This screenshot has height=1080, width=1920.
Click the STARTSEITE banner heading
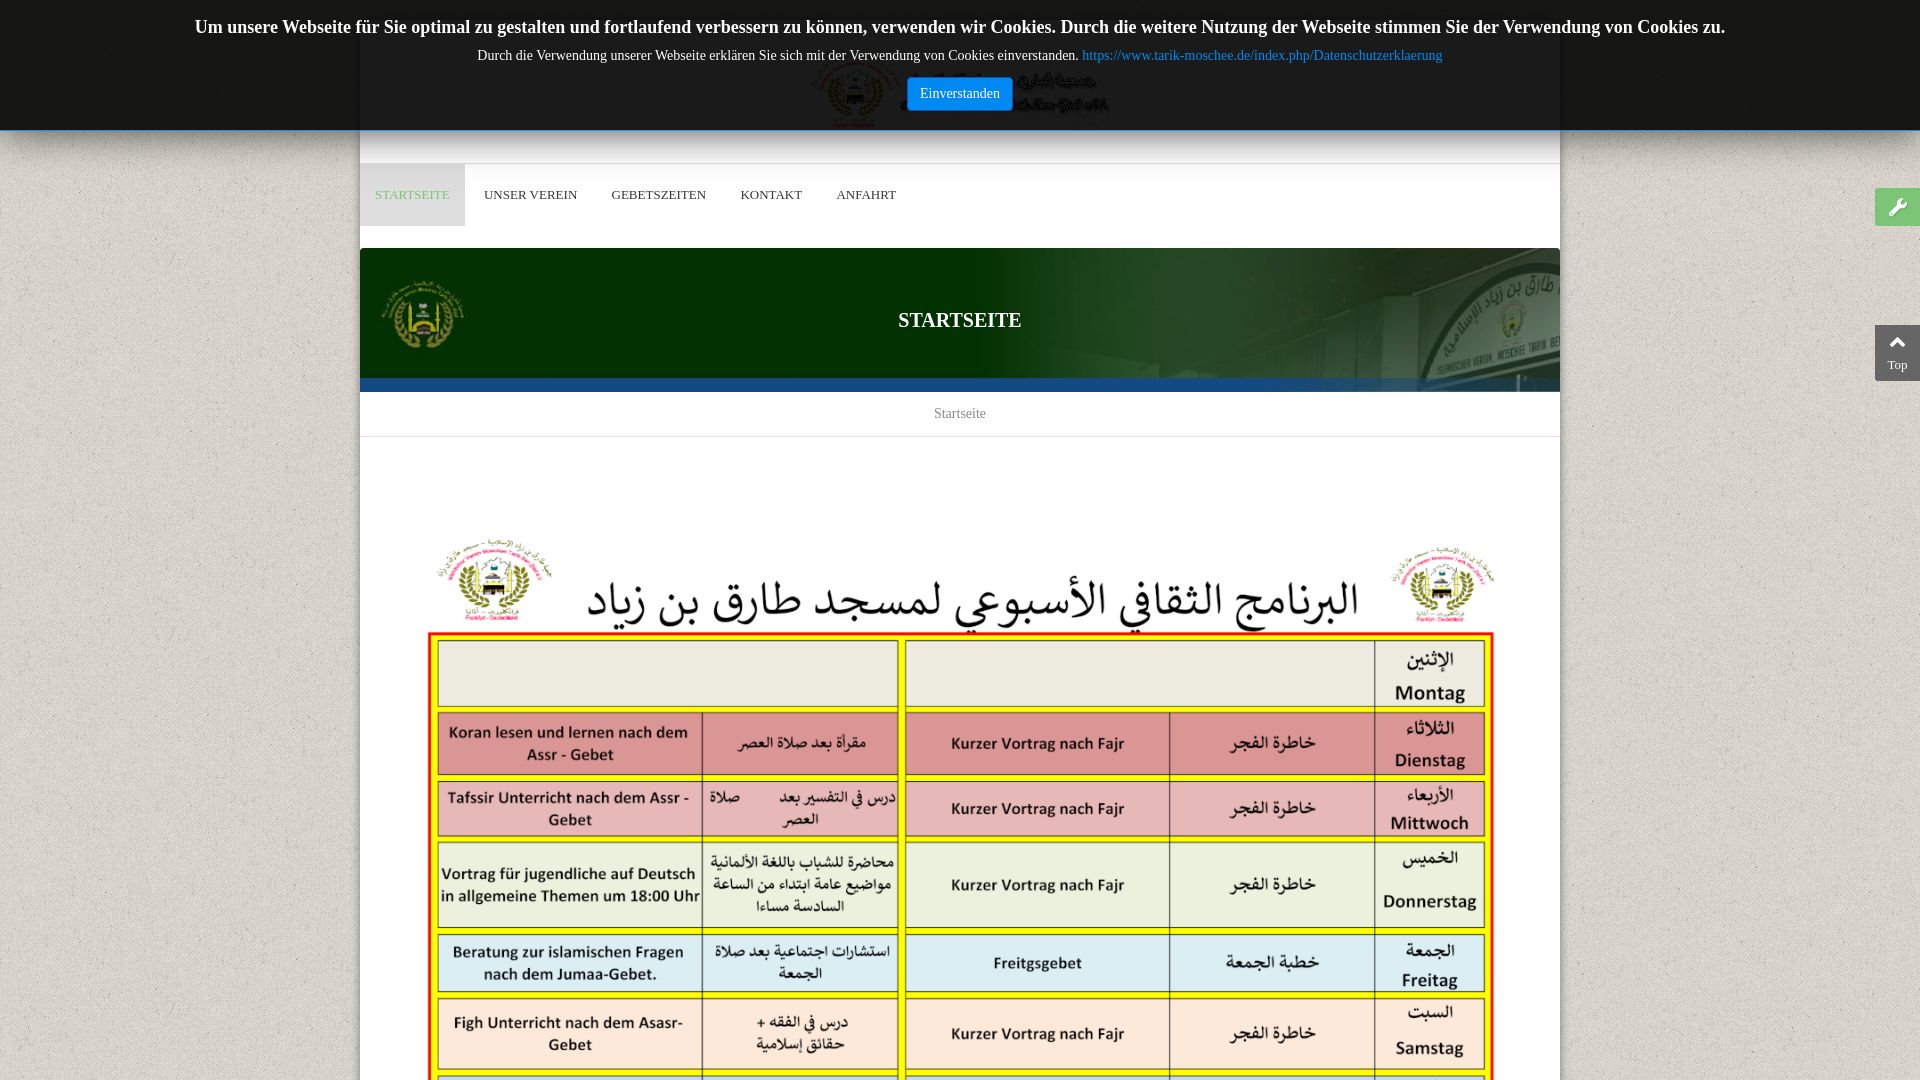959,320
